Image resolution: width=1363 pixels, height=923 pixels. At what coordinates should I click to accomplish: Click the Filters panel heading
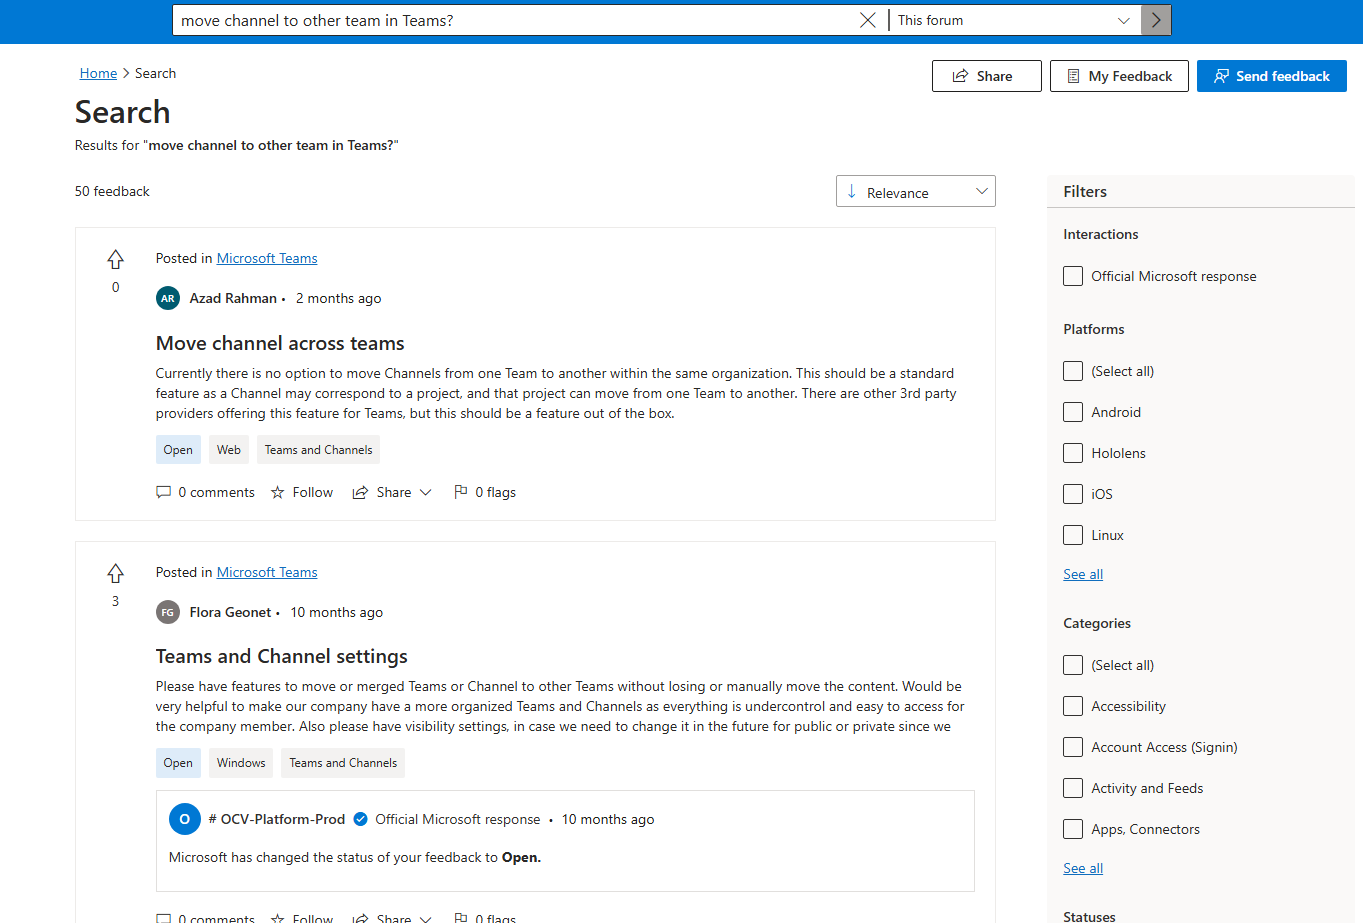1085,191
